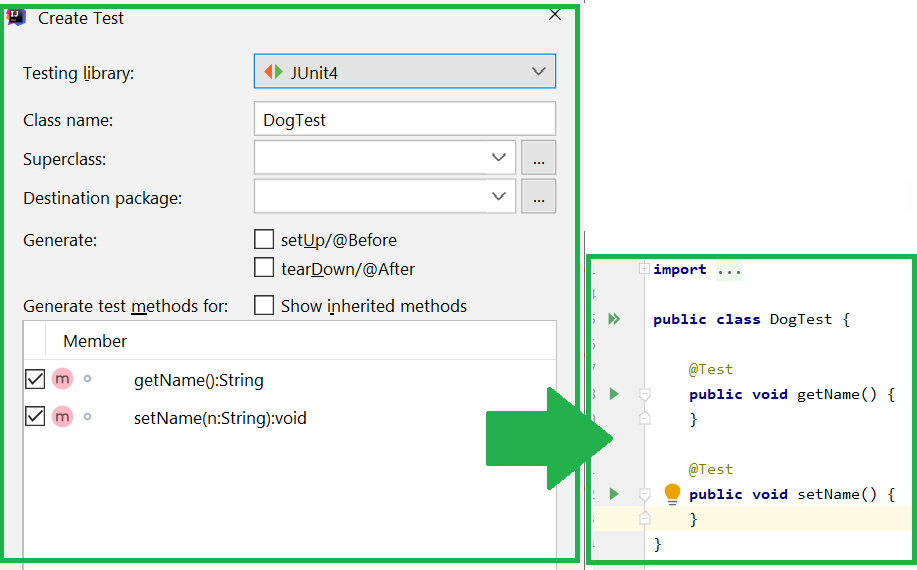Image resolution: width=917 pixels, height=570 pixels.
Task: Click the browse button for Destination package
Action: (x=538, y=197)
